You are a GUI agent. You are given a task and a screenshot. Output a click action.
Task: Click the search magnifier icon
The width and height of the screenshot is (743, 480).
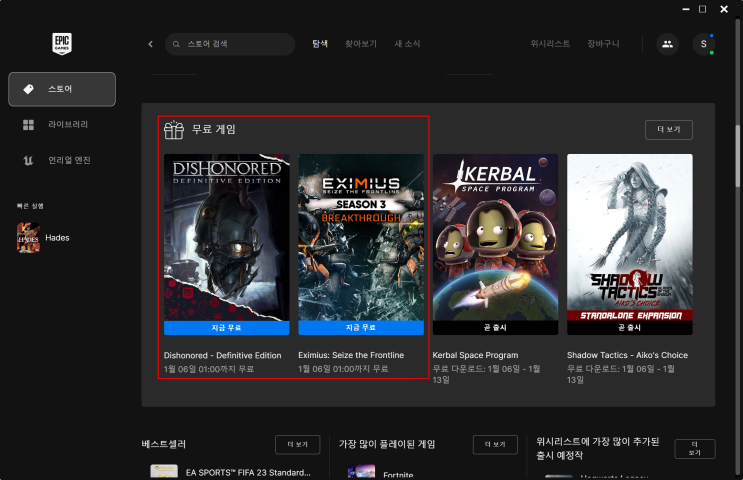(176, 44)
